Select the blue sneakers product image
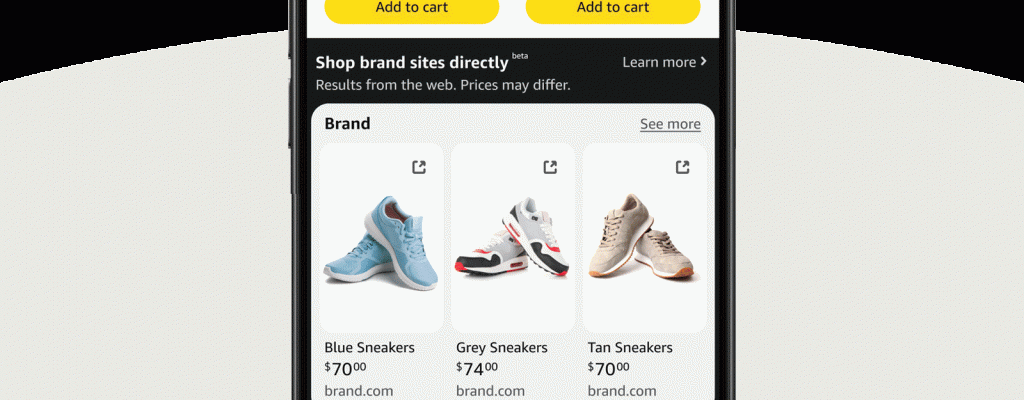This screenshot has height=400, width=1024. point(381,240)
